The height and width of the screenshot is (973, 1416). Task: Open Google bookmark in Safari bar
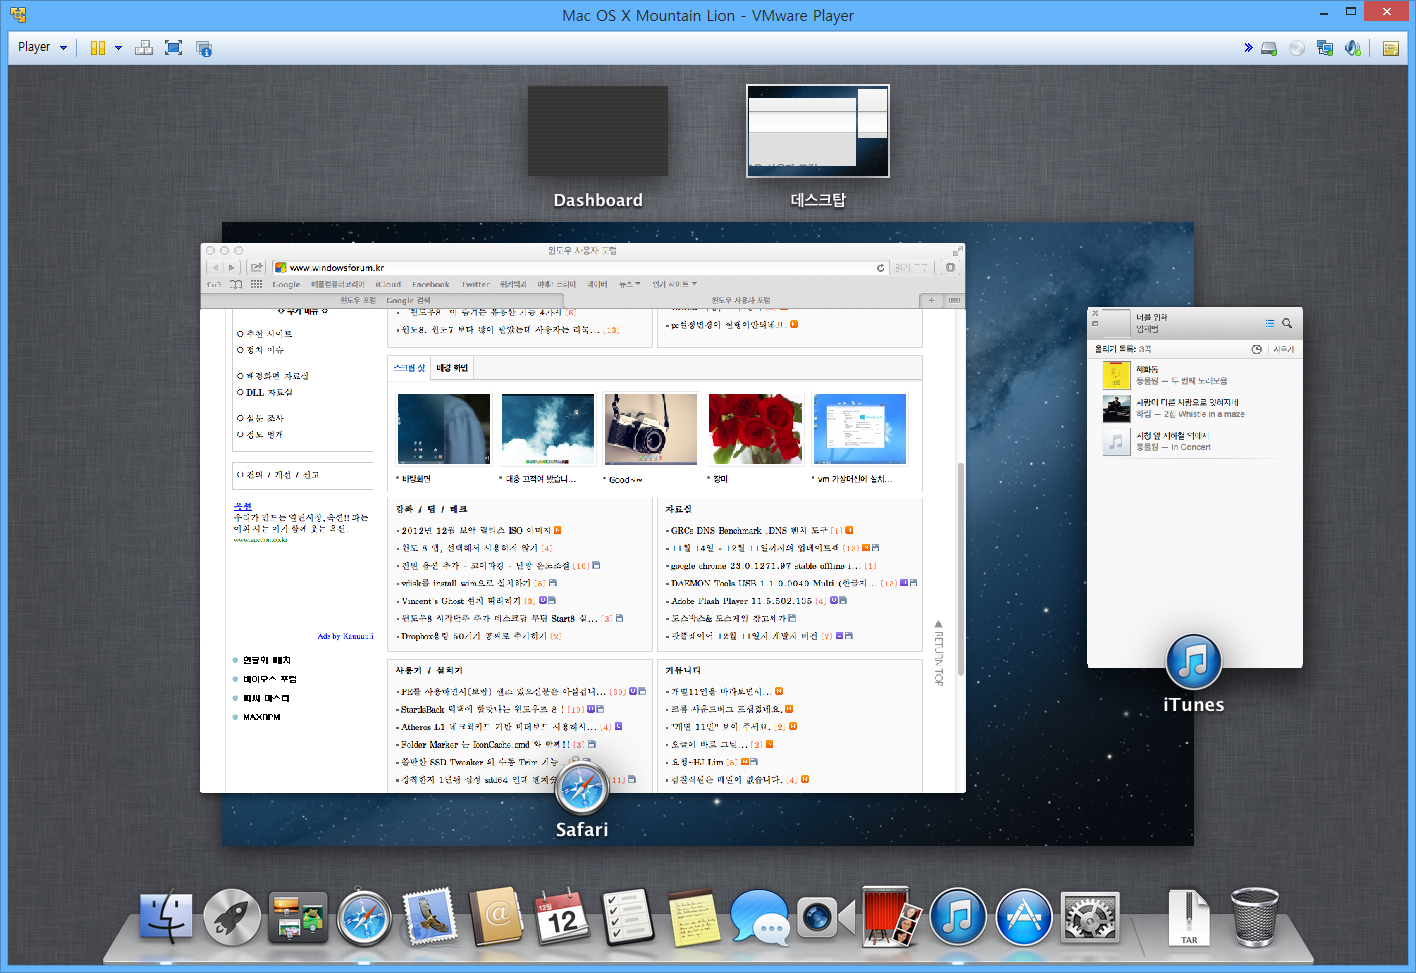click(286, 284)
